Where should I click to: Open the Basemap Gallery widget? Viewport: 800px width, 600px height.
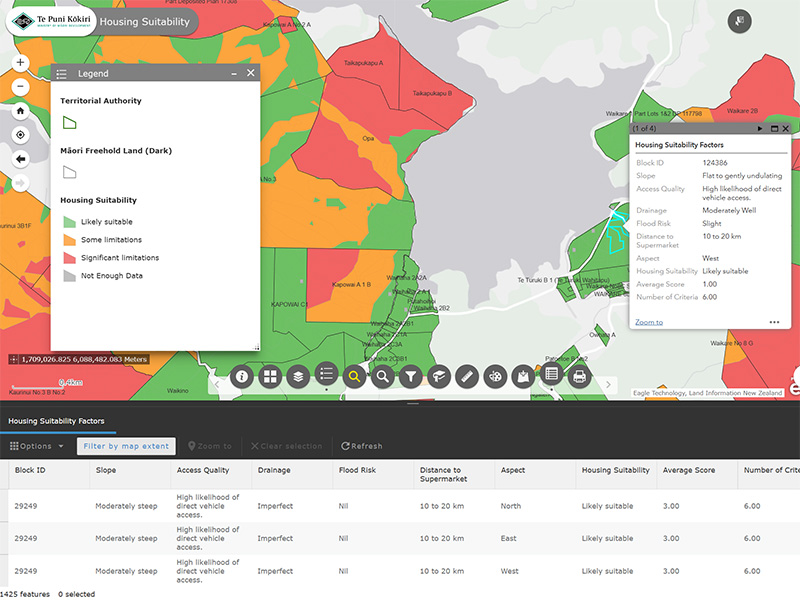[x=269, y=377]
